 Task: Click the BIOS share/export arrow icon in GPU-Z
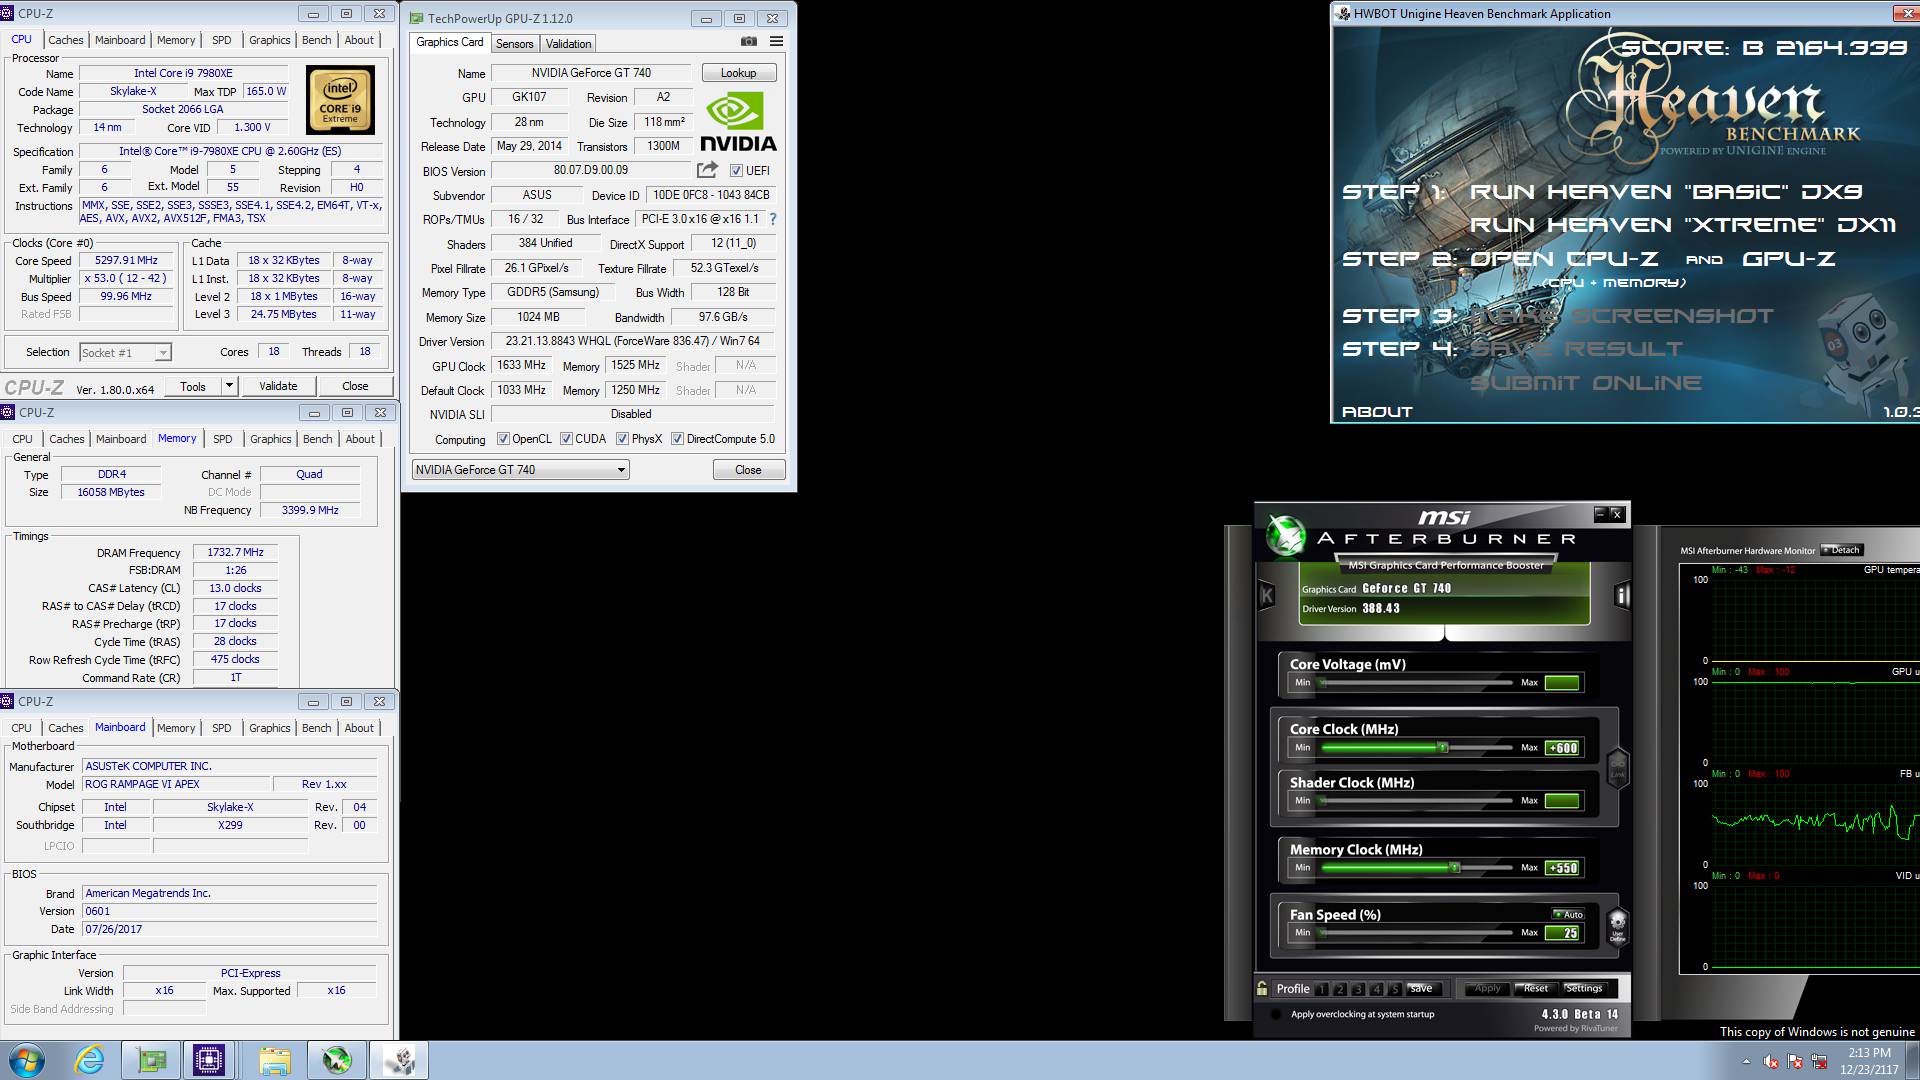point(707,170)
